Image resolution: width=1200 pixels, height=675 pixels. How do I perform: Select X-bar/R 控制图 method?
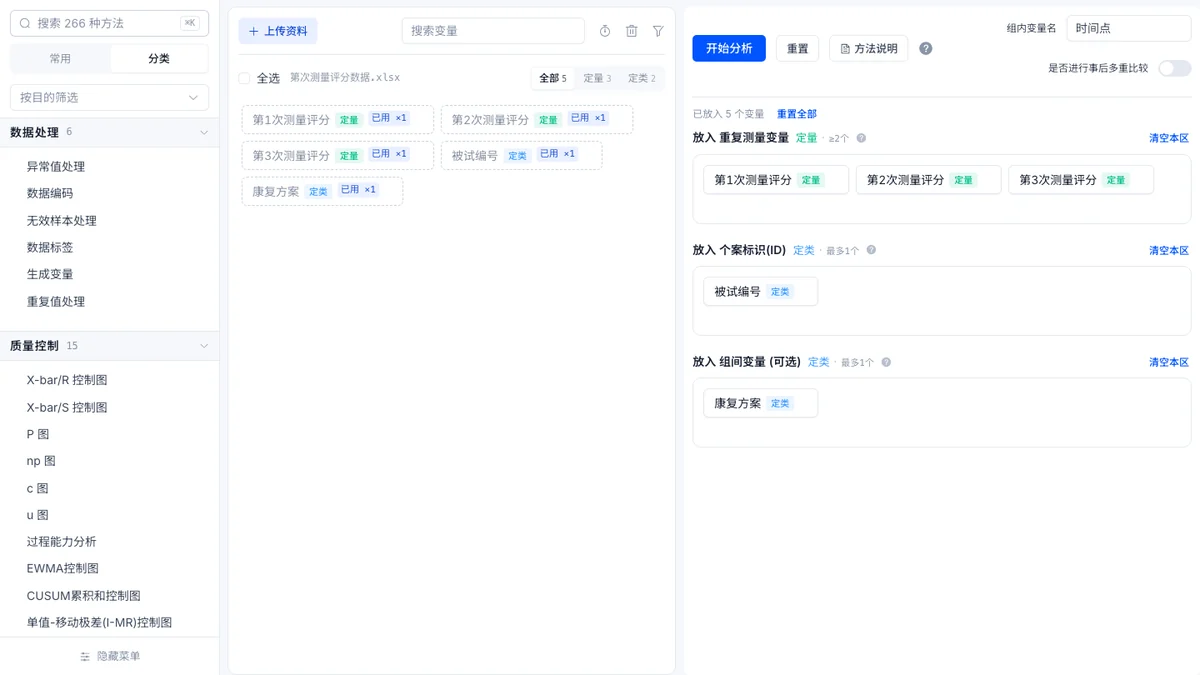coord(67,381)
